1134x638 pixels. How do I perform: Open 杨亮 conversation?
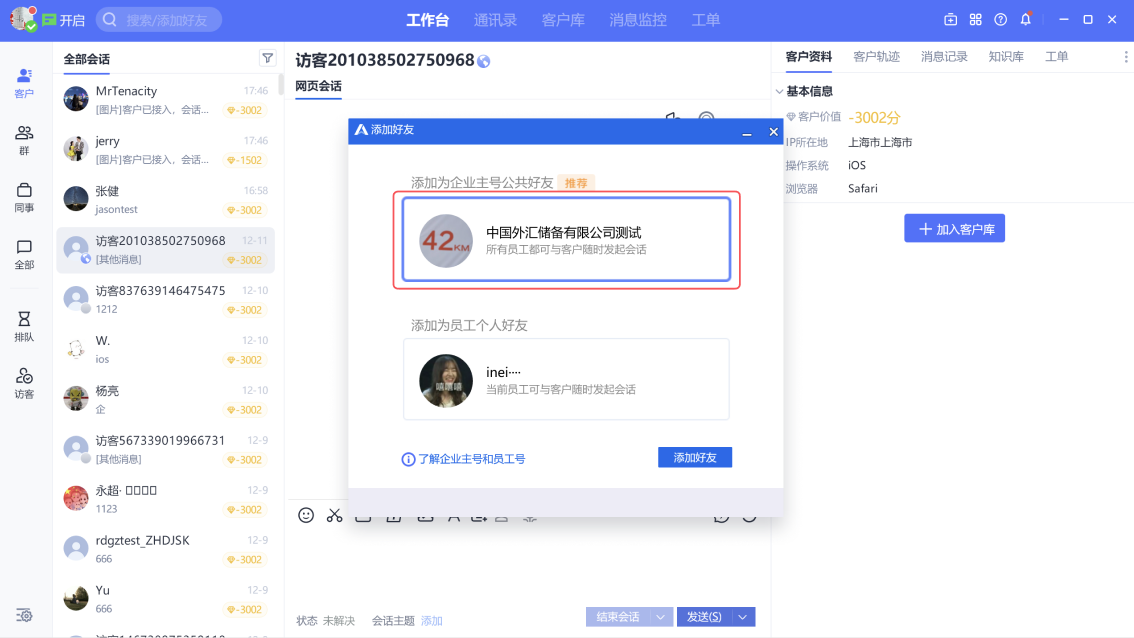point(166,399)
